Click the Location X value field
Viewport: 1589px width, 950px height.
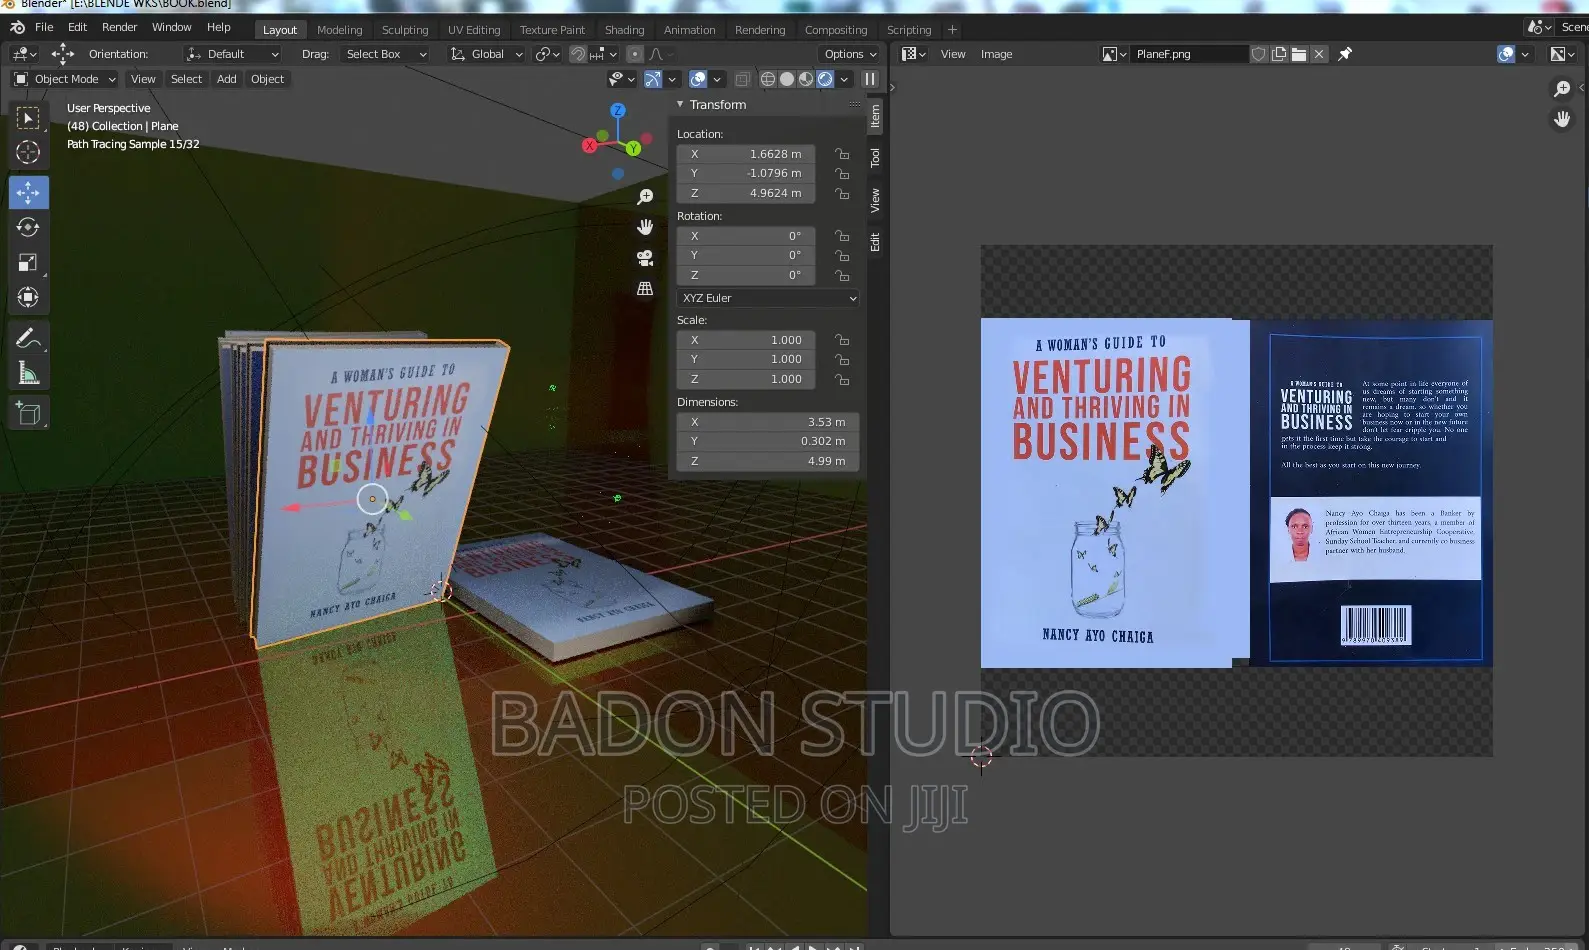click(x=746, y=154)
